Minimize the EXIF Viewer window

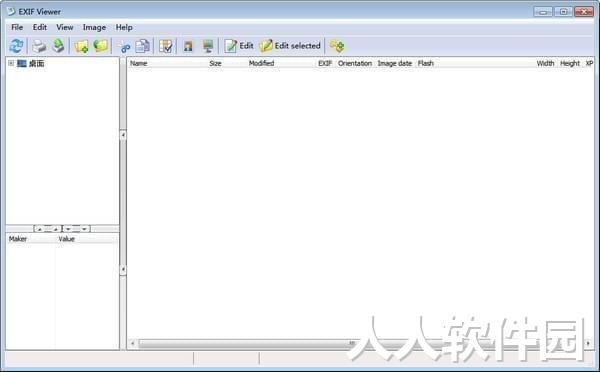pos(543,12)
